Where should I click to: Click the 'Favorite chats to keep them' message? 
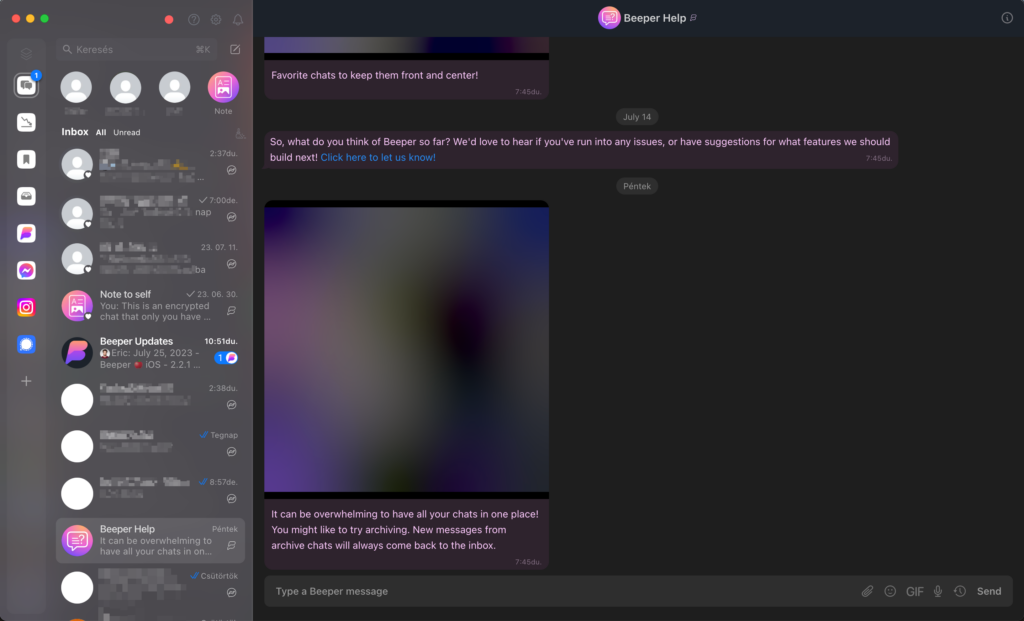click(375, 75)
